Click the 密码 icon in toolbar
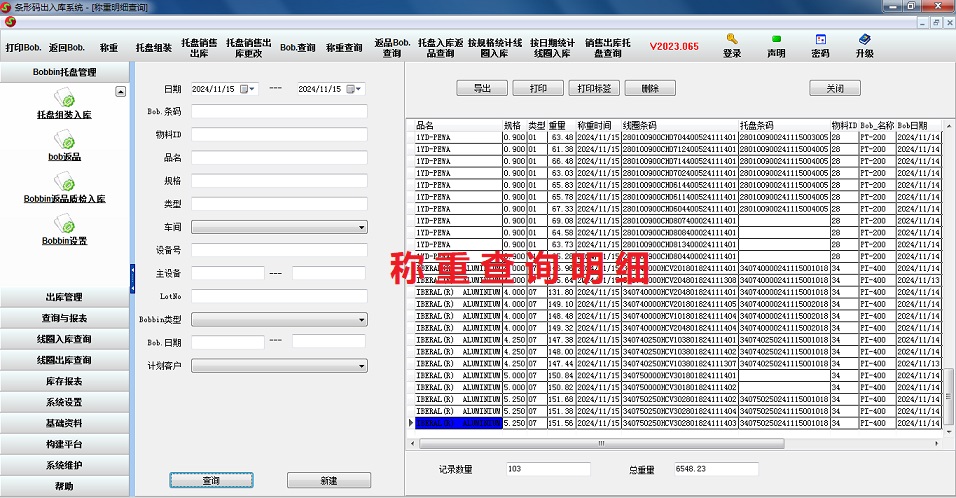The width and height of the screenshot is (956, 498). [x=819, y=40]
